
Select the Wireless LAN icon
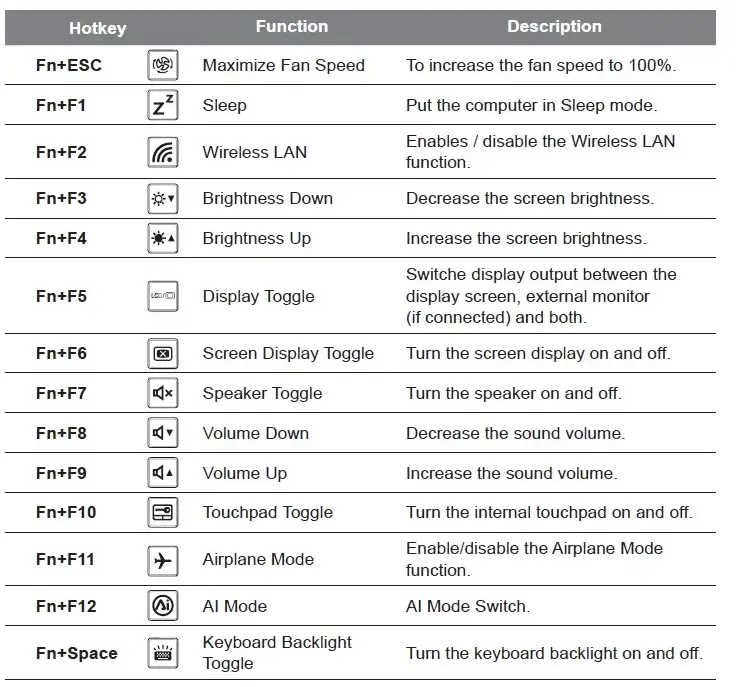pyautogui.click(x=162, y=152)
